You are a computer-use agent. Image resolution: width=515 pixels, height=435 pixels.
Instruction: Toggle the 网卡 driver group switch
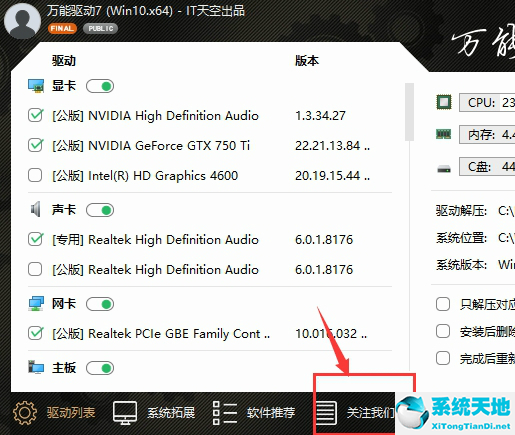click(100, 304)
